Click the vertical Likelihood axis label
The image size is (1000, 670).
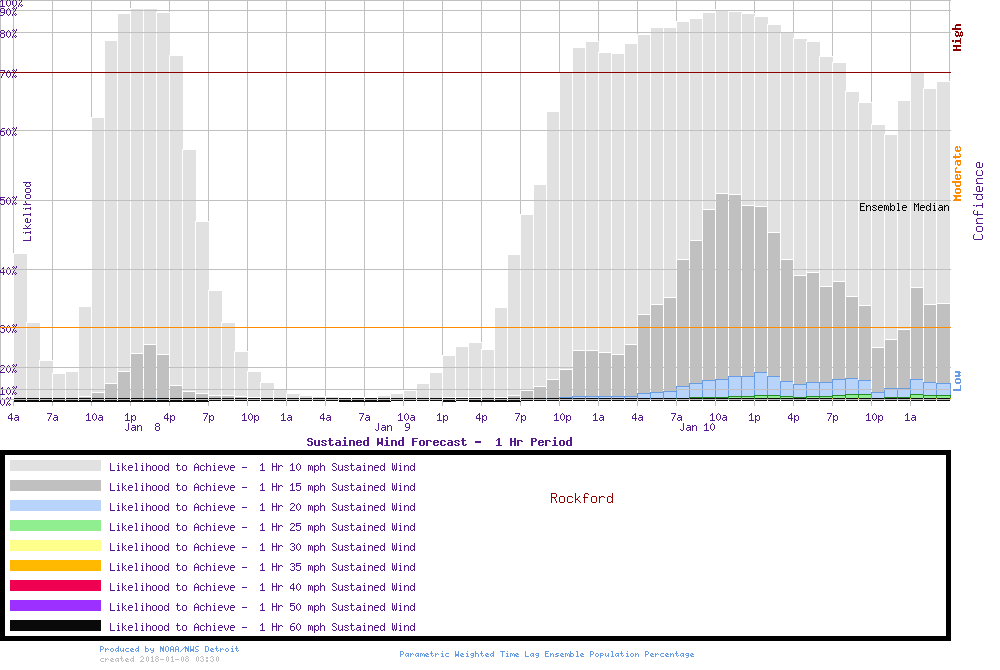[27, 211]
